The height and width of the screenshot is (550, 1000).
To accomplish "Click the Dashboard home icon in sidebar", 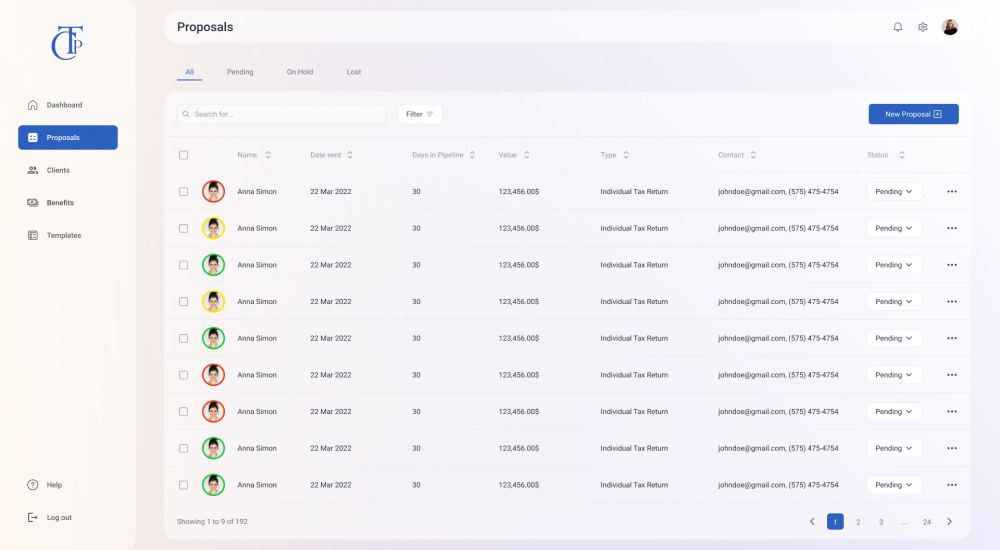I will point(33,105).
